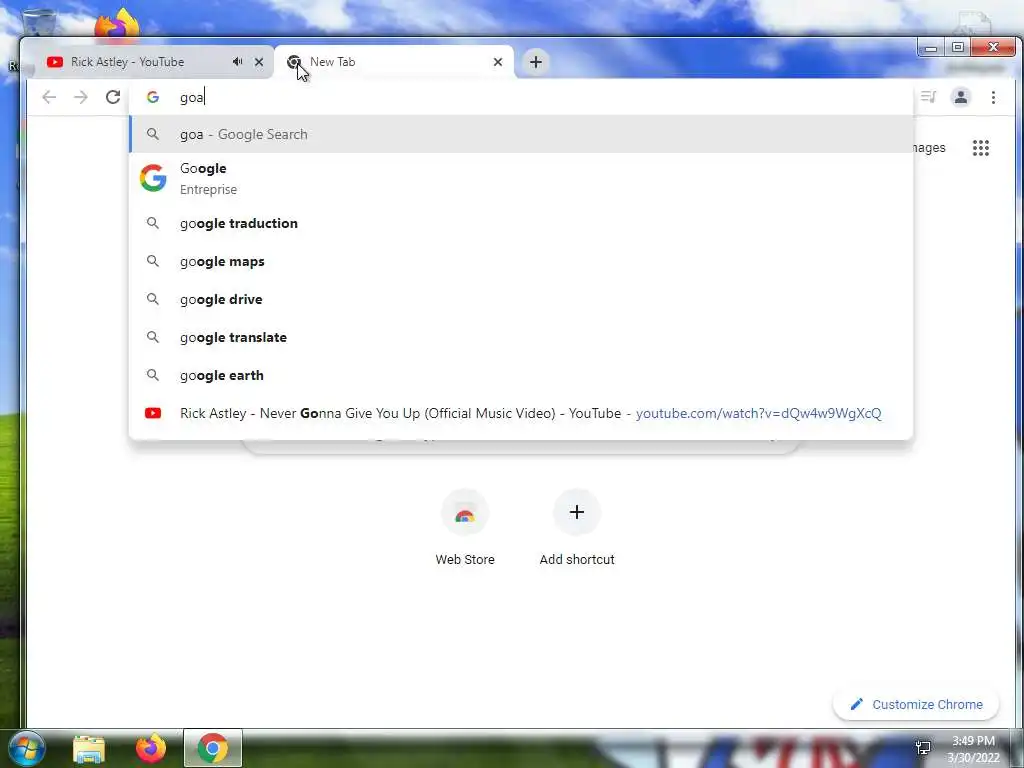Image resolution: width=1024 pixels, height=768 pixels.
Task: Click Customize Chrome button
Action: pyautogui.click(x=916, y=705)
